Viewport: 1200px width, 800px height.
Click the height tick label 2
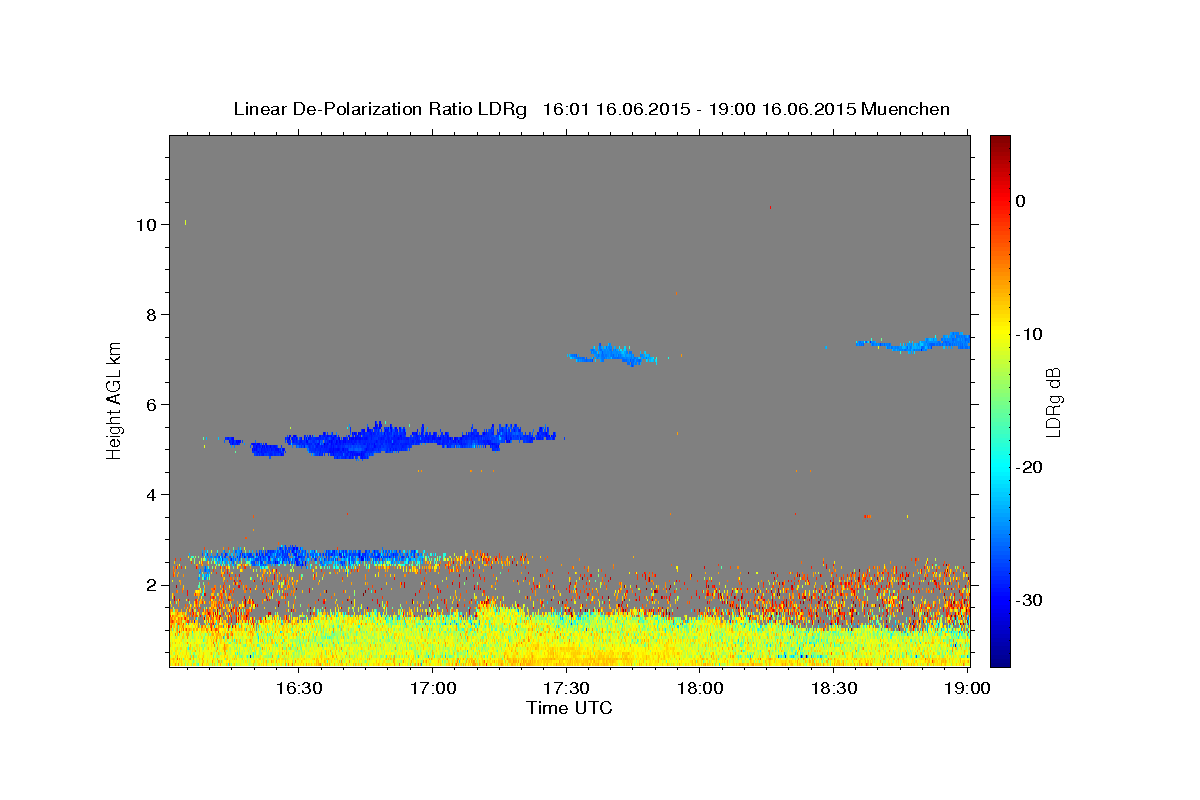coord(152,585)
